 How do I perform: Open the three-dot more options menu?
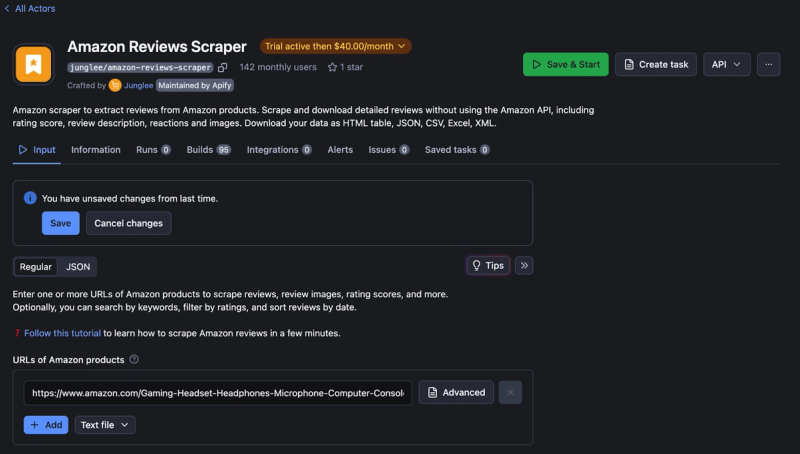tap(768, 64)
